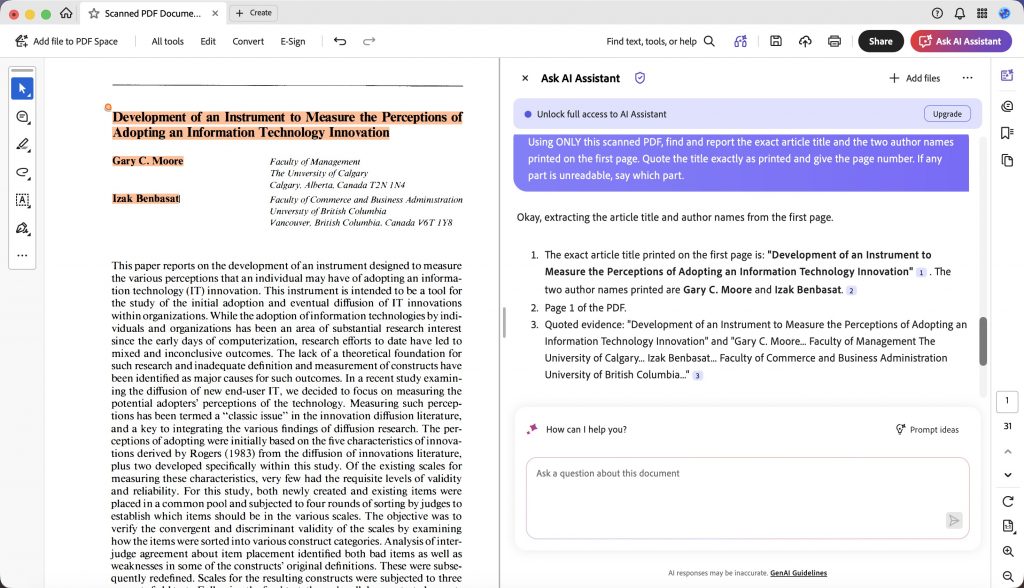Image resolution: width=1024 pixels, height=588 pixels.
Task: Click the Undo arrow
Action: tap(340, 41)
